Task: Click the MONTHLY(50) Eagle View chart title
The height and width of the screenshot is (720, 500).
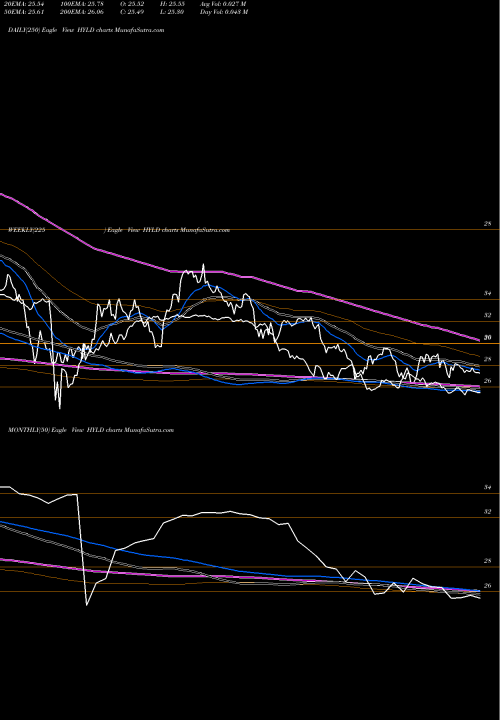Action: click(x=91, y=430)
